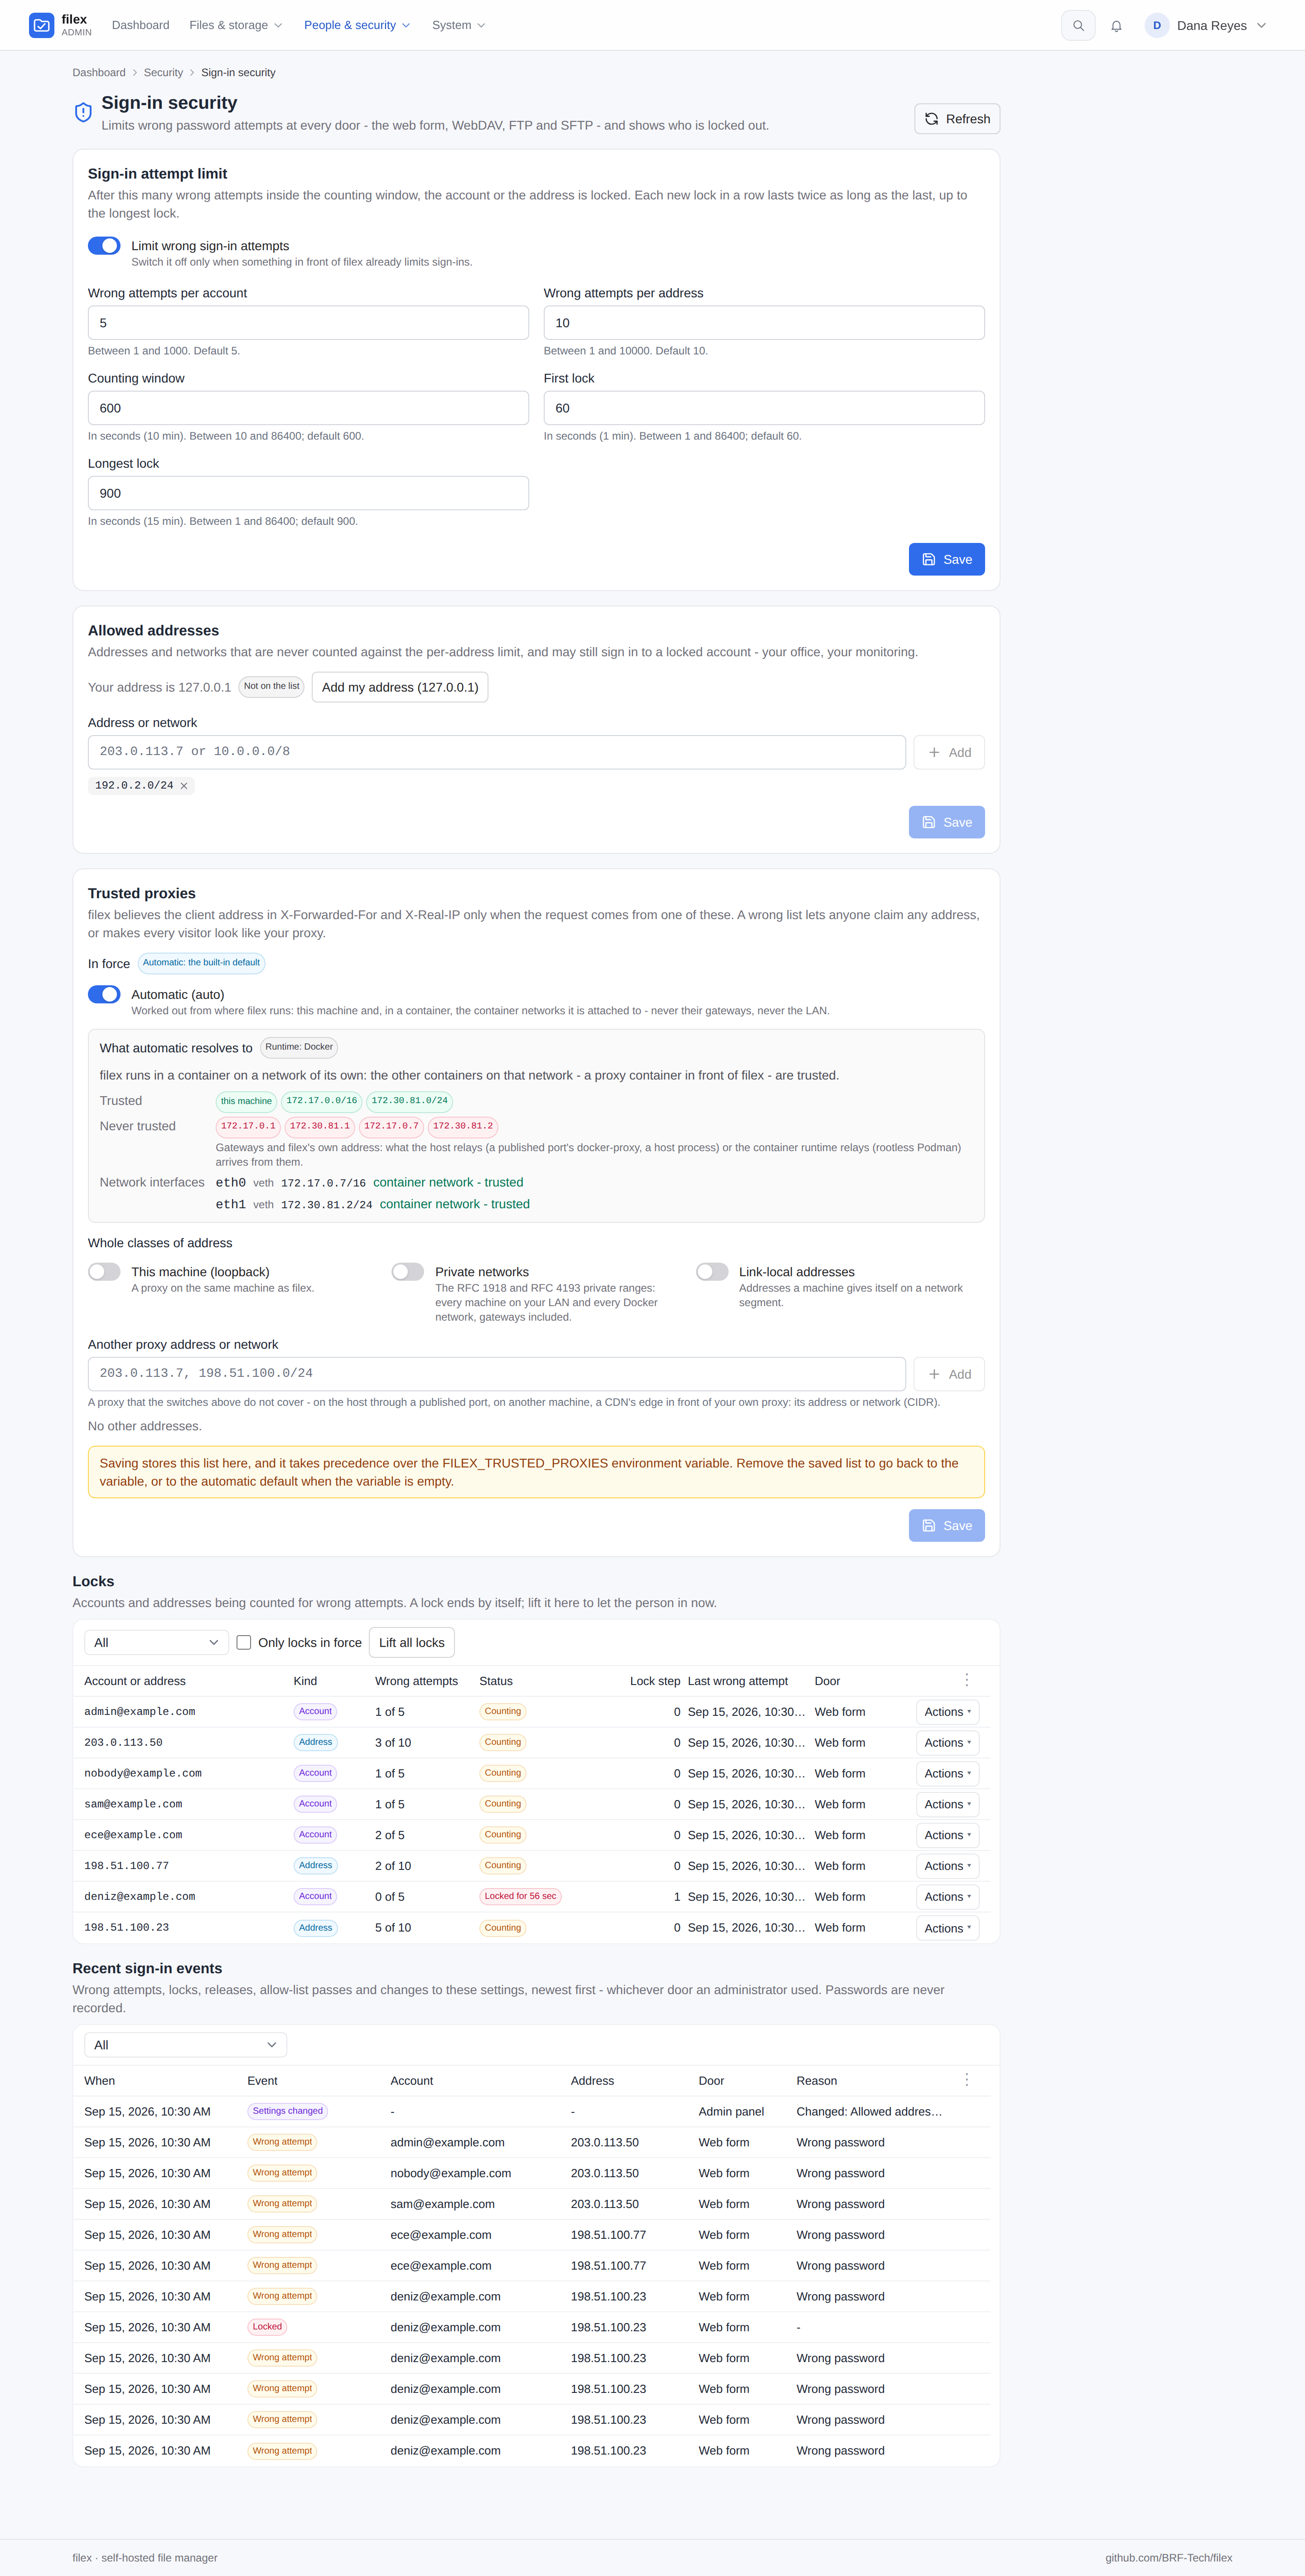Viewport: 1305px width, 2576px height.
Task: Refresh the Sign-in security page
Action: click(x=956, y=119)
